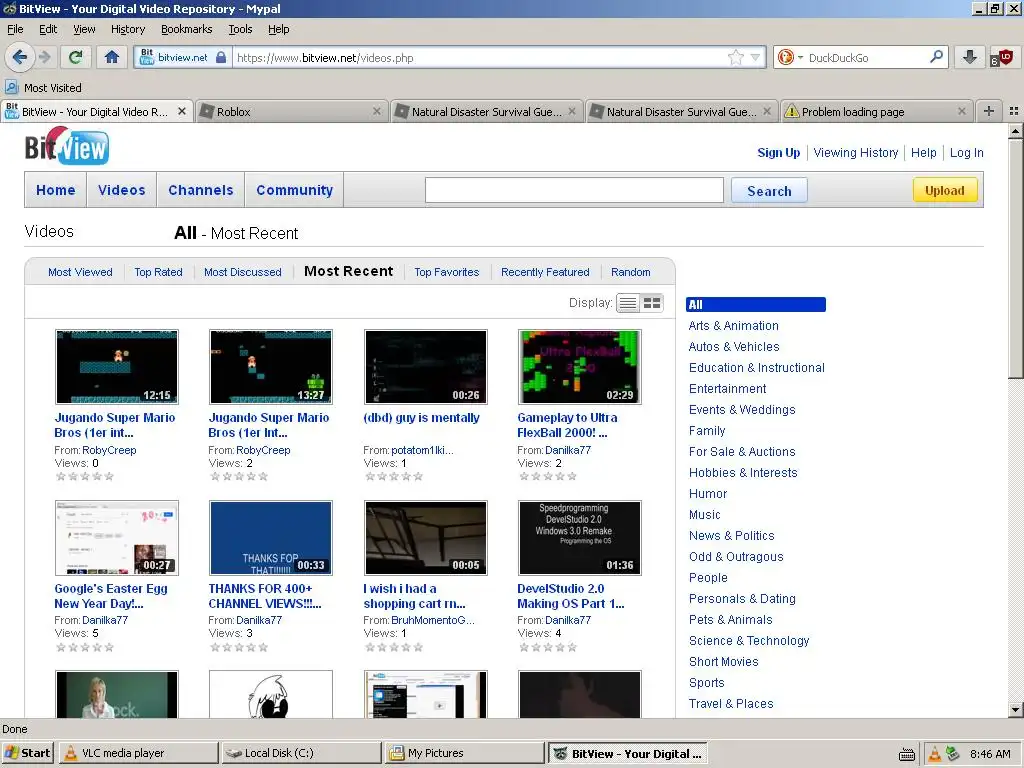This screenshot has height=768, width=1024.
Task: Switch to list display view
Action: pos(628,303)
